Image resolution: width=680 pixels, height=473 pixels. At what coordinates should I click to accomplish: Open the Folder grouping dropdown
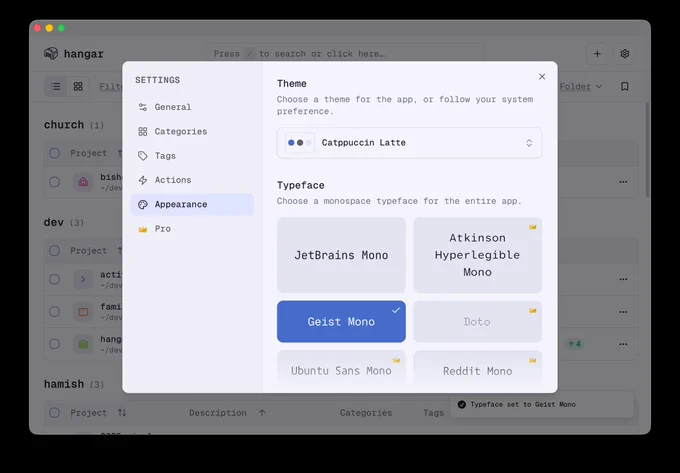(581, 86)
